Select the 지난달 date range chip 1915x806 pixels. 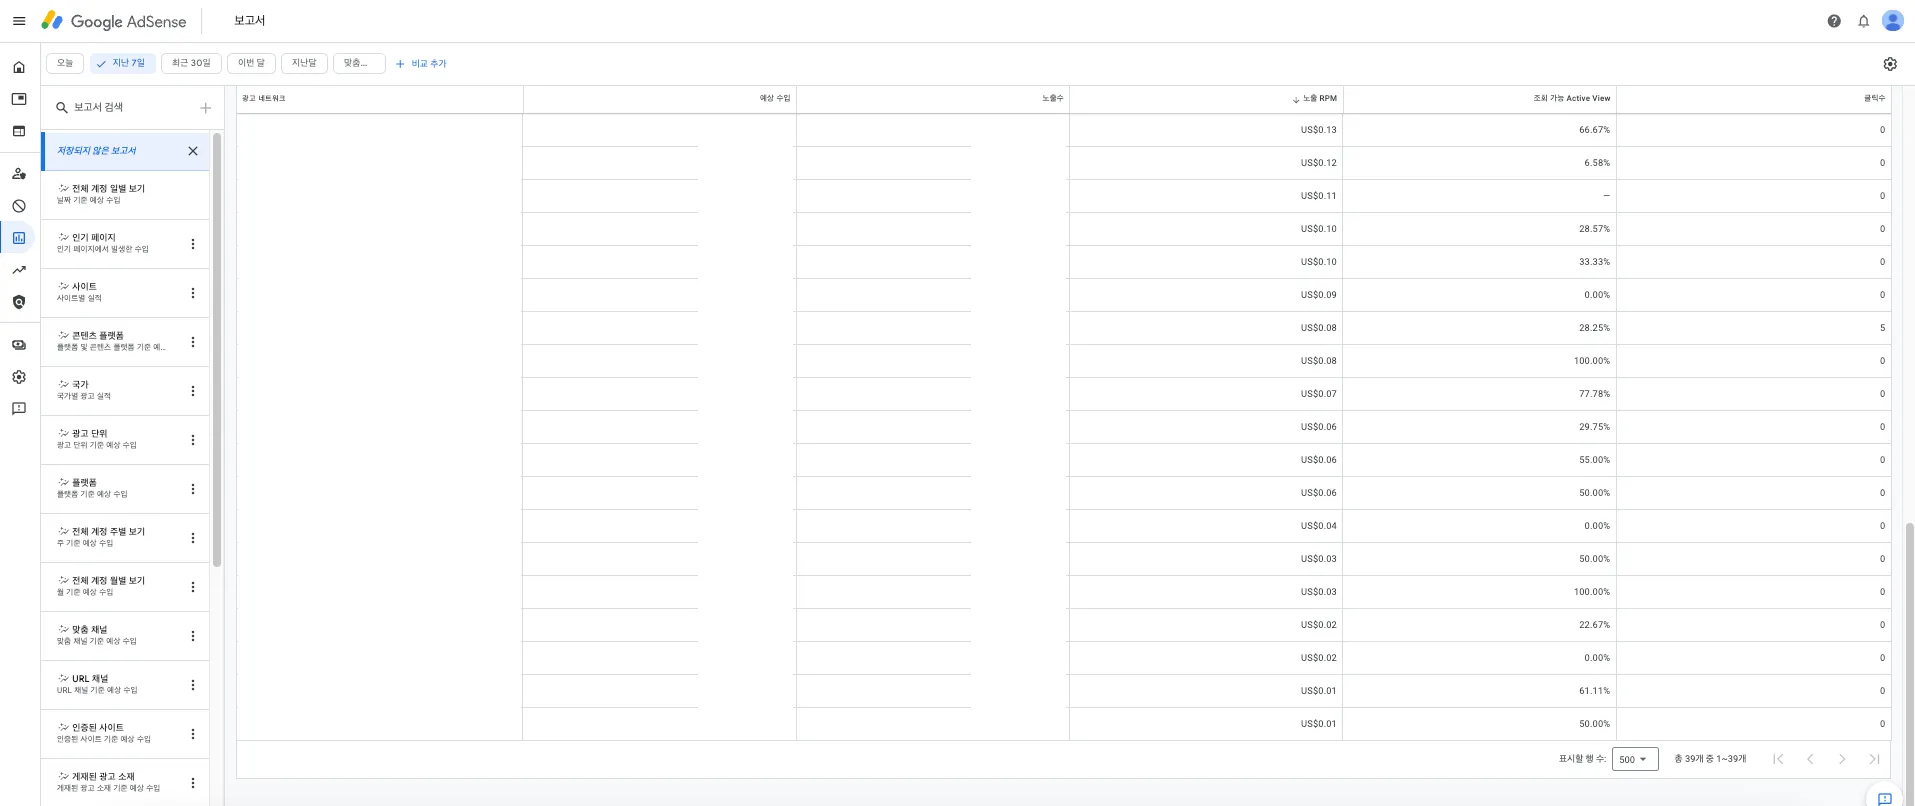(x=304, y=63)
